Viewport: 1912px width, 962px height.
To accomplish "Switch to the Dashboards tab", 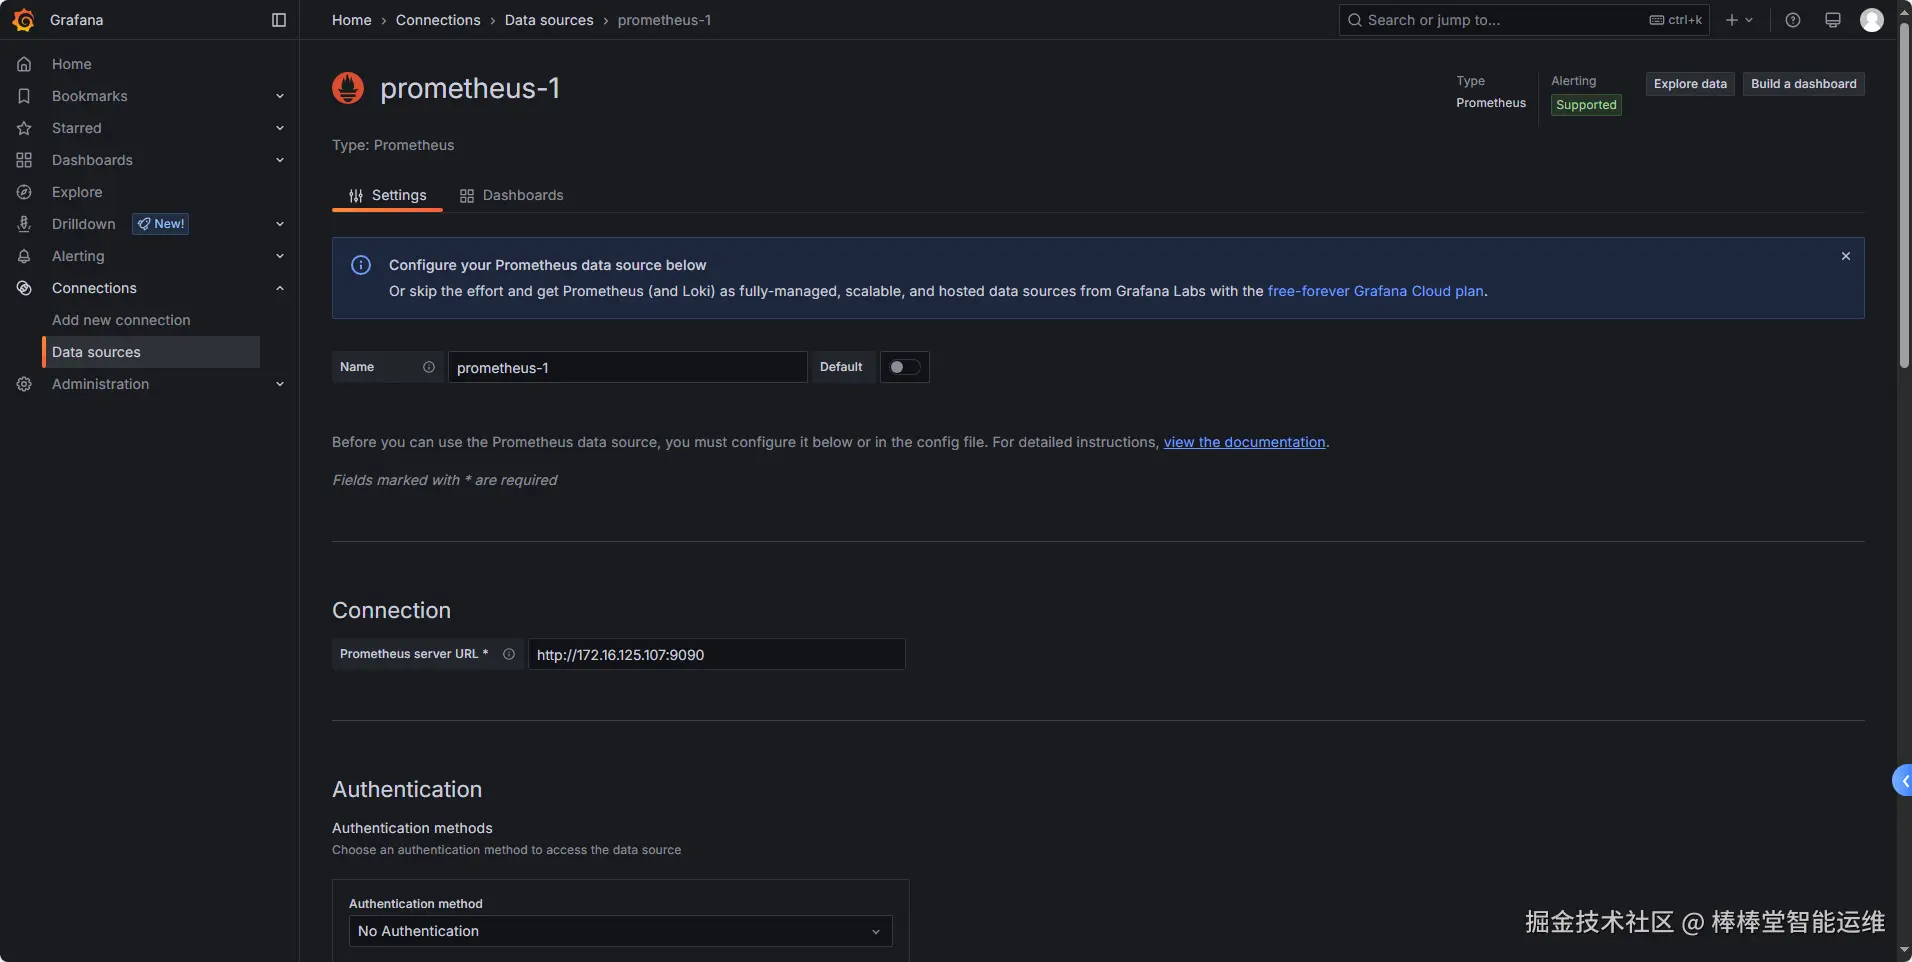I will tap(511, 195).
